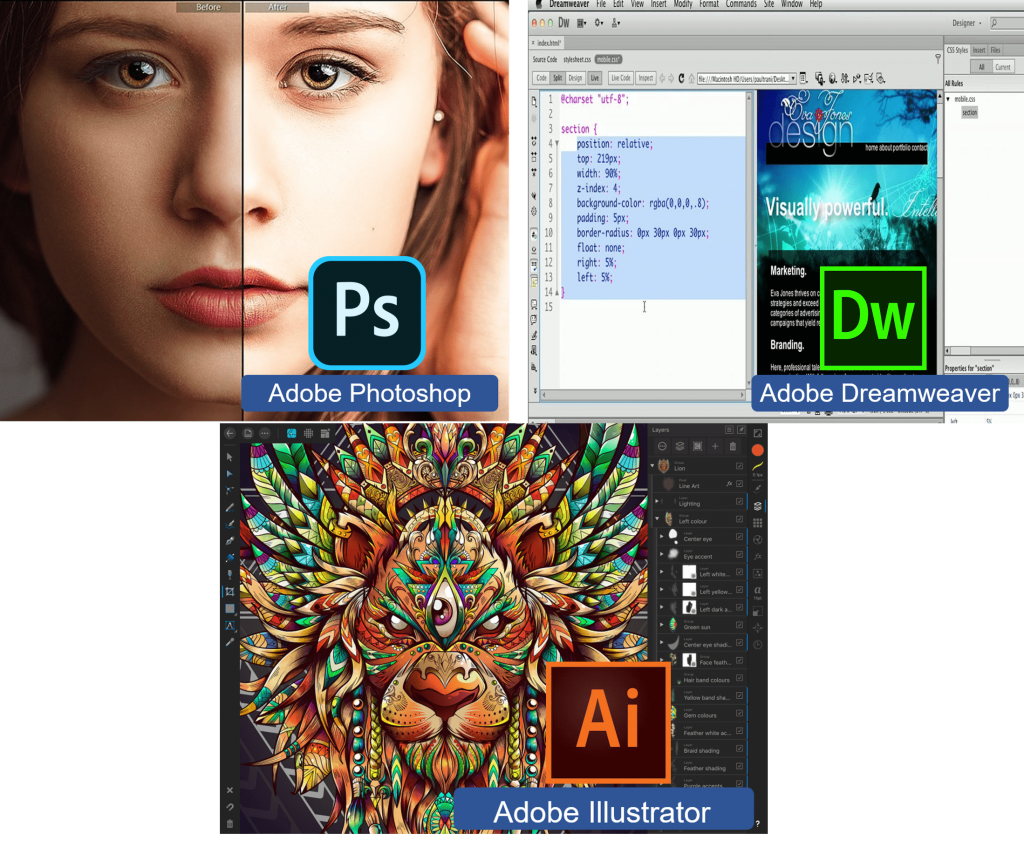Image resolution: width=1024 pixels, height=847 pixels.
Task: Click the Apple menu in the Dreamweaver menu bar
Action: tap(539, 4)
